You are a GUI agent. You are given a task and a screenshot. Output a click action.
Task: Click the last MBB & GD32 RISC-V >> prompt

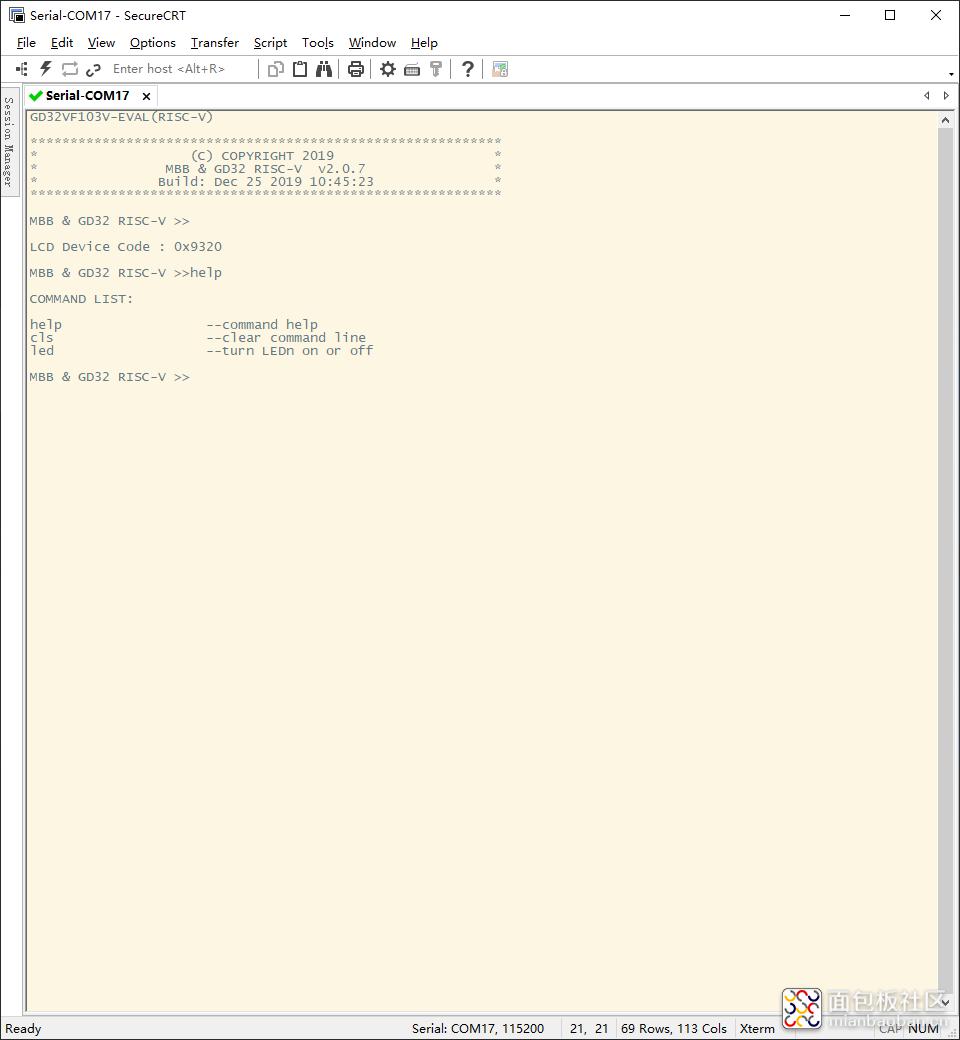[x=109, y=377]
